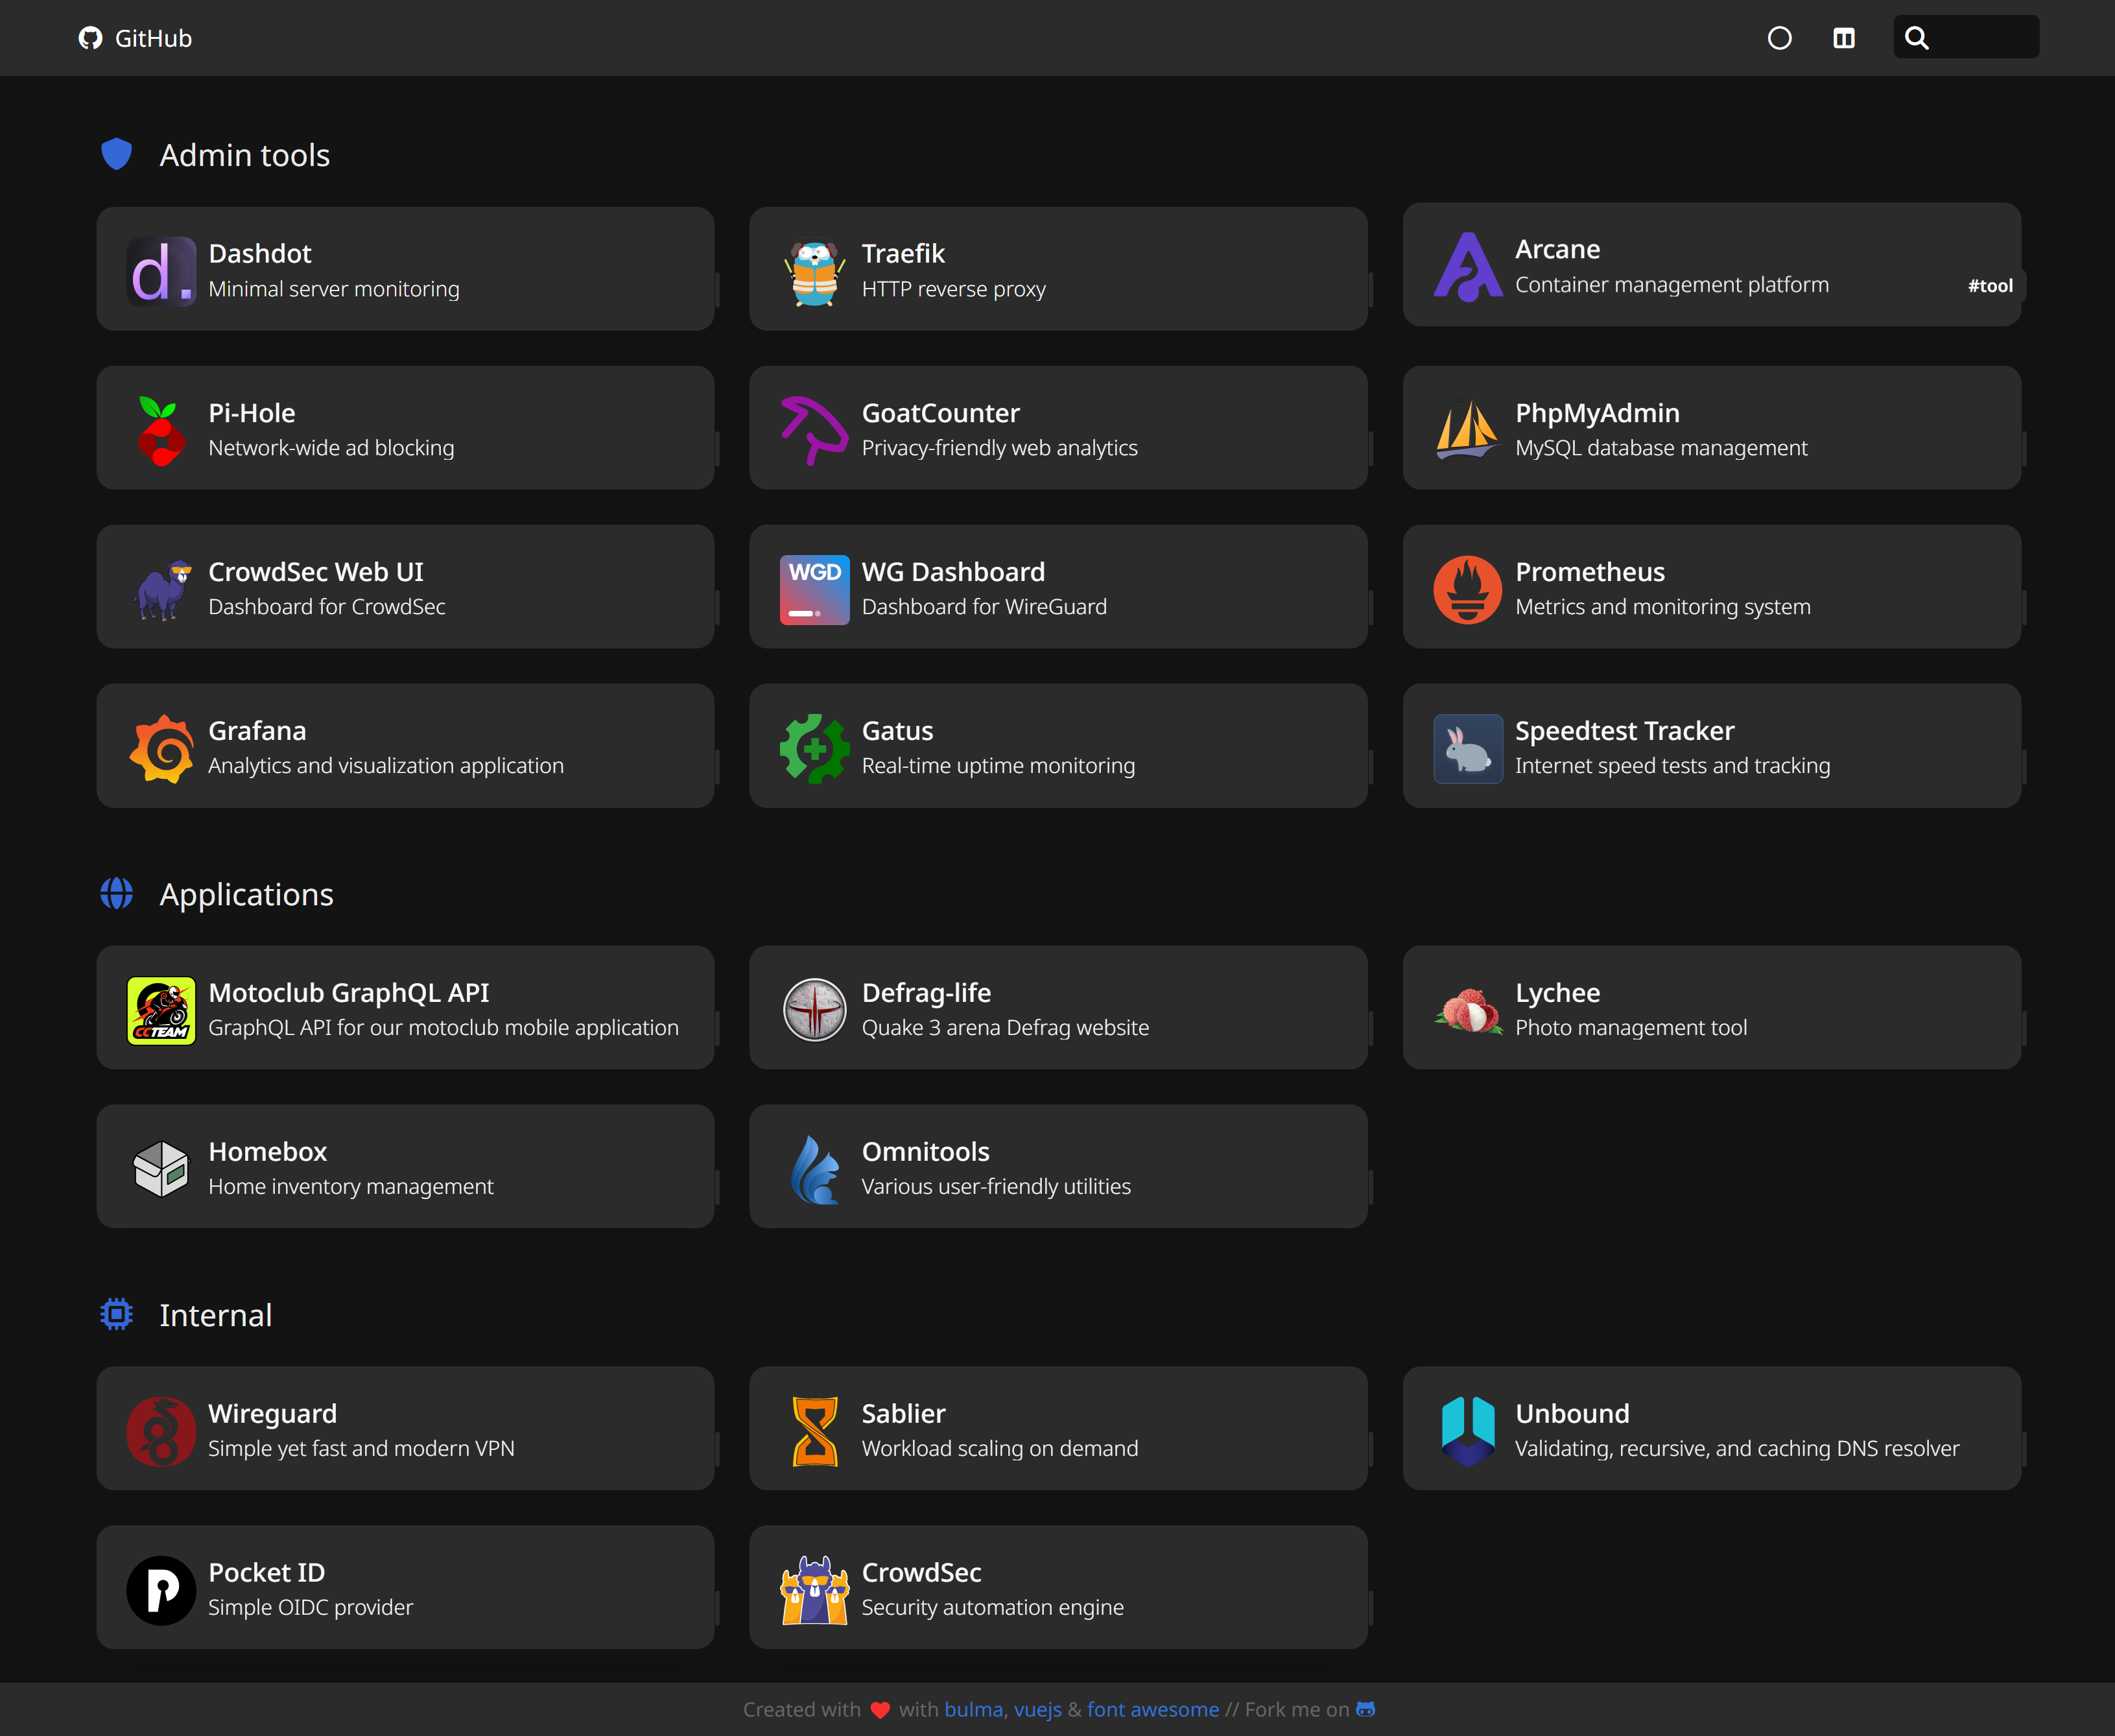Screen dimensions: 2115x1736
Task: Open the GitHub link in navbar
Action: click(135, 38)
